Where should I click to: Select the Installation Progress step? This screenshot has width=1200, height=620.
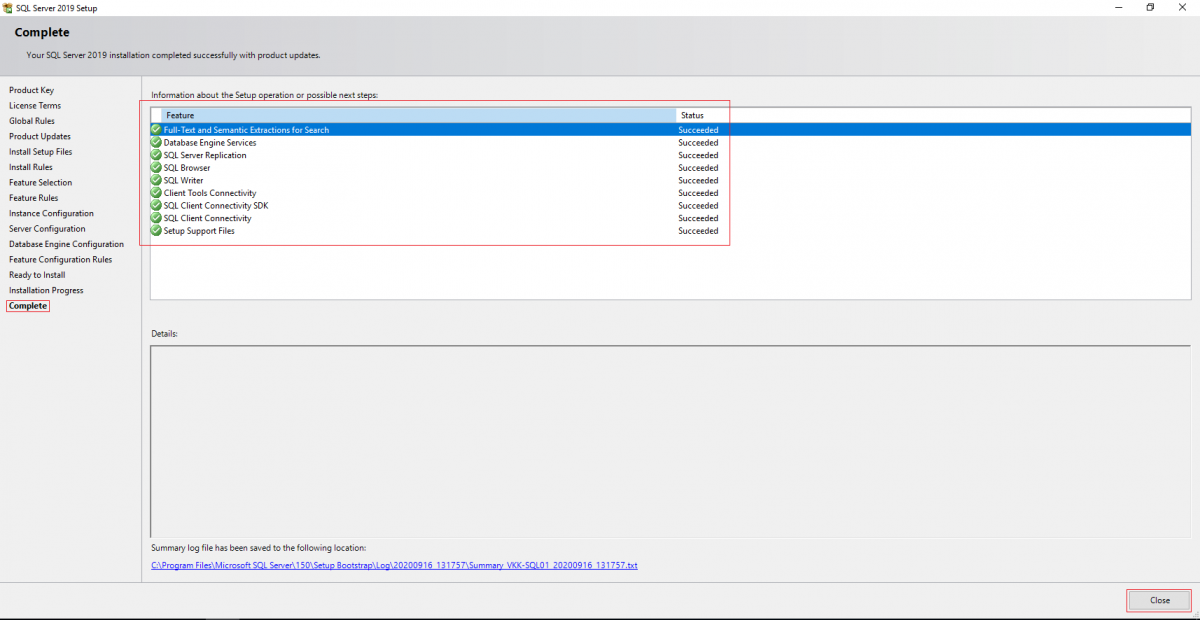tap(46, 290)
